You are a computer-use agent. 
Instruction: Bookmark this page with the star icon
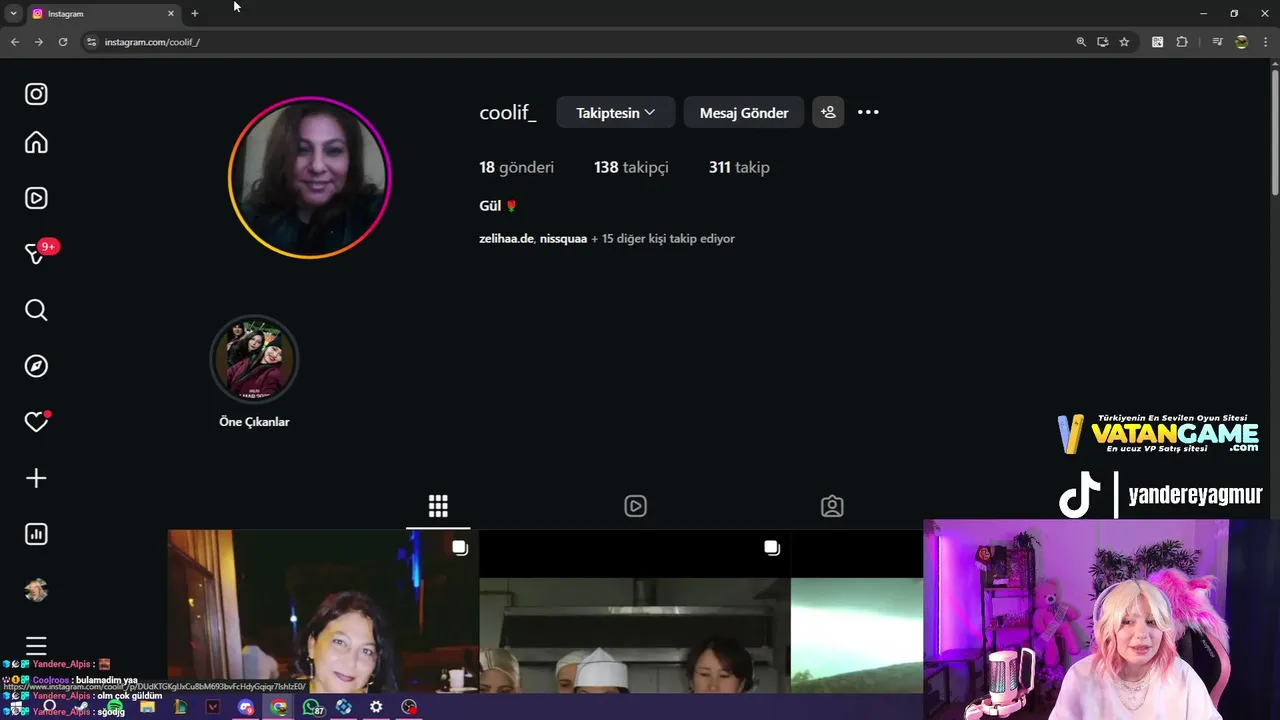coord(1124,42)
